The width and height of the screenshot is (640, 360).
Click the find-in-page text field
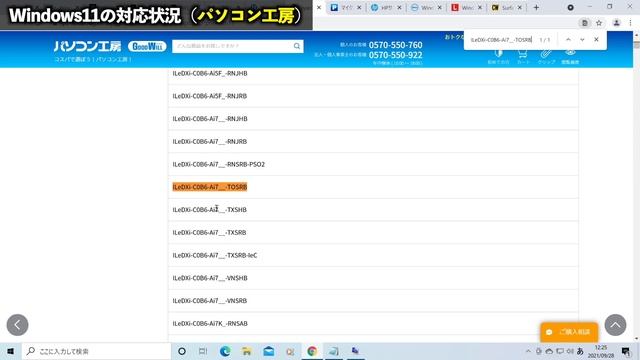coord(501,40)
